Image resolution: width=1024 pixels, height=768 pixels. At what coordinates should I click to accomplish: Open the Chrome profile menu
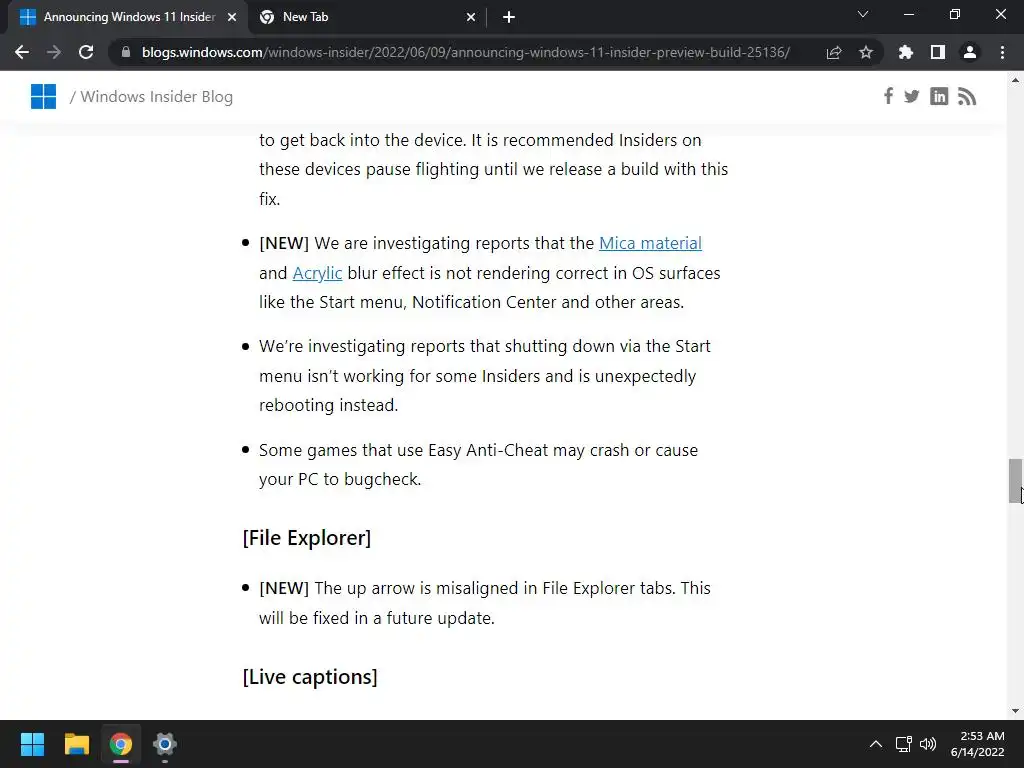point(970,52)
